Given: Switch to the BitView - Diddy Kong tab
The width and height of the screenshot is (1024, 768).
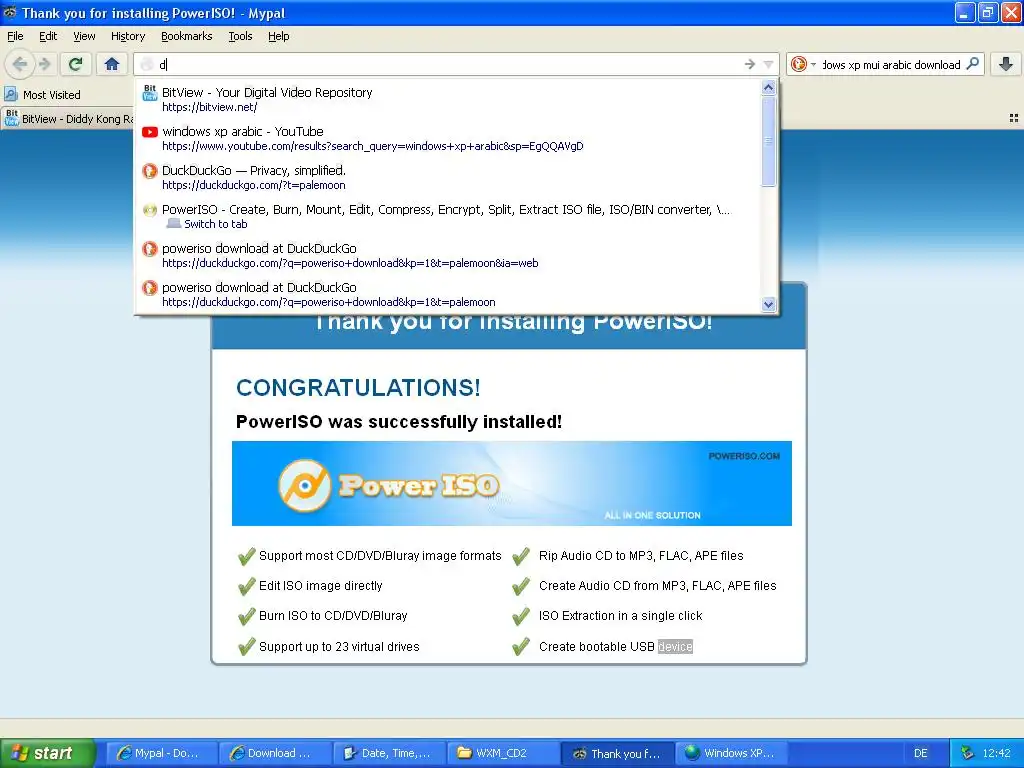Looking at the screenshot, I should click(x=68, y=118).
